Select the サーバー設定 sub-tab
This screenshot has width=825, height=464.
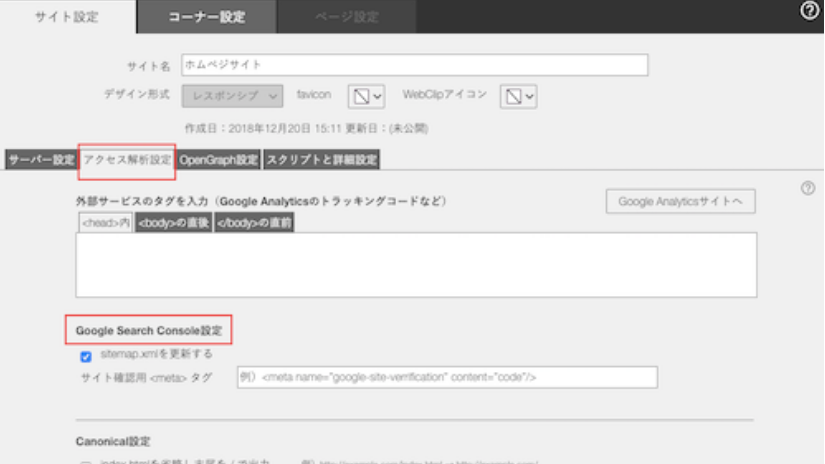(41, 160)
